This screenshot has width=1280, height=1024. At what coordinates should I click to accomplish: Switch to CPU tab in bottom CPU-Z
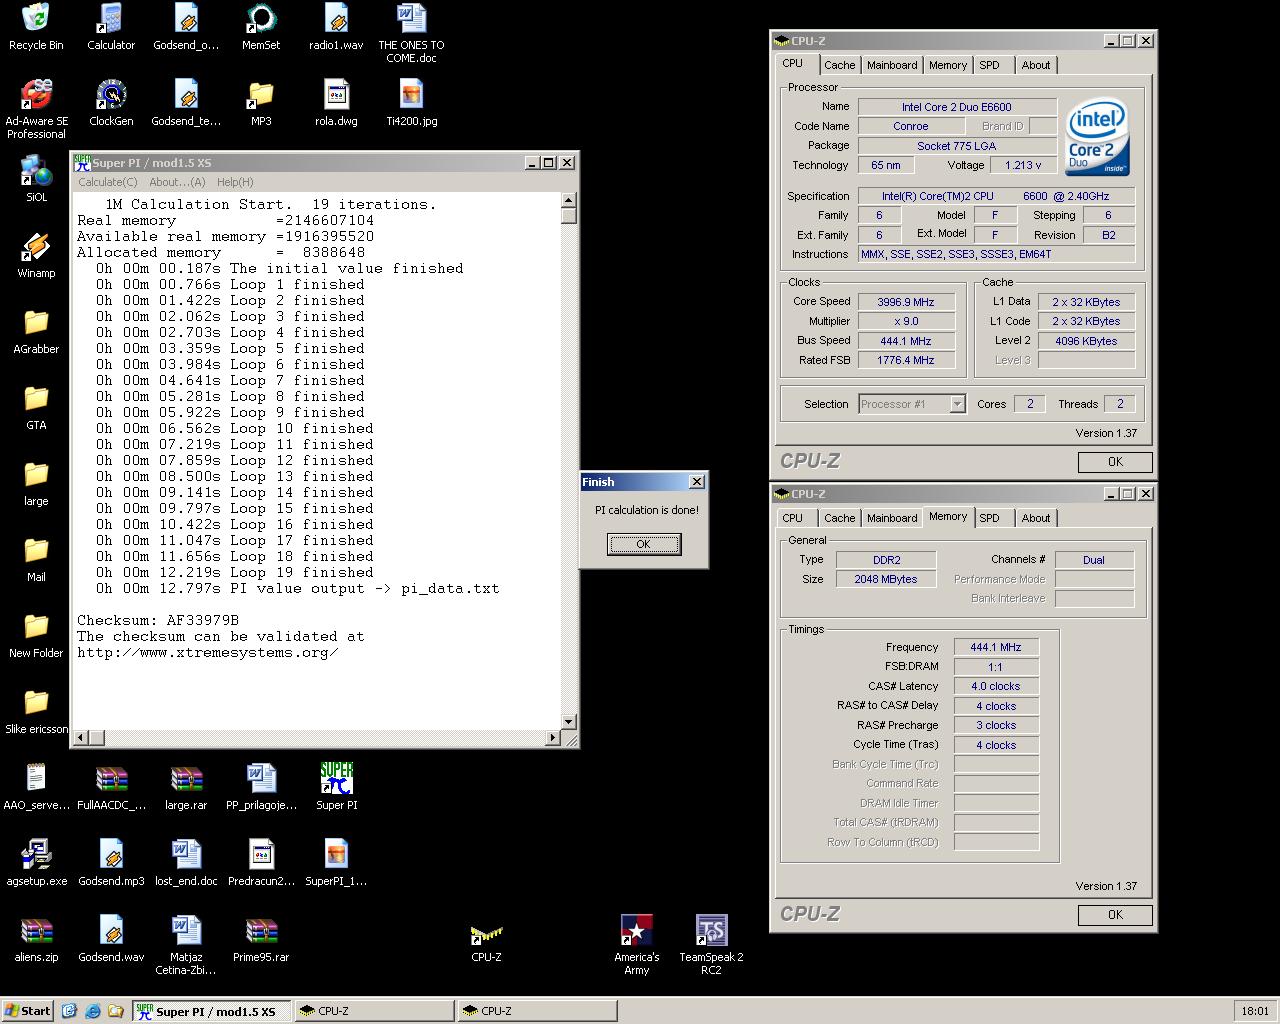pyautogui.click(x=793, y=518)
